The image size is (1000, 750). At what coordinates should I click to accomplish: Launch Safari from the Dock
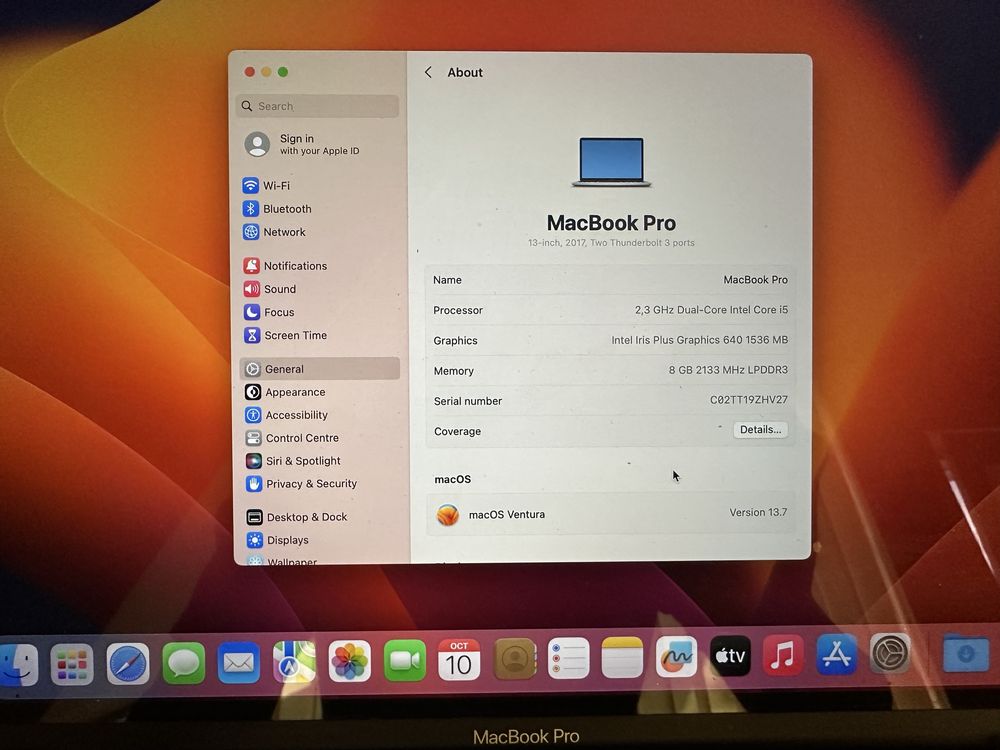[x=128, y=664]
